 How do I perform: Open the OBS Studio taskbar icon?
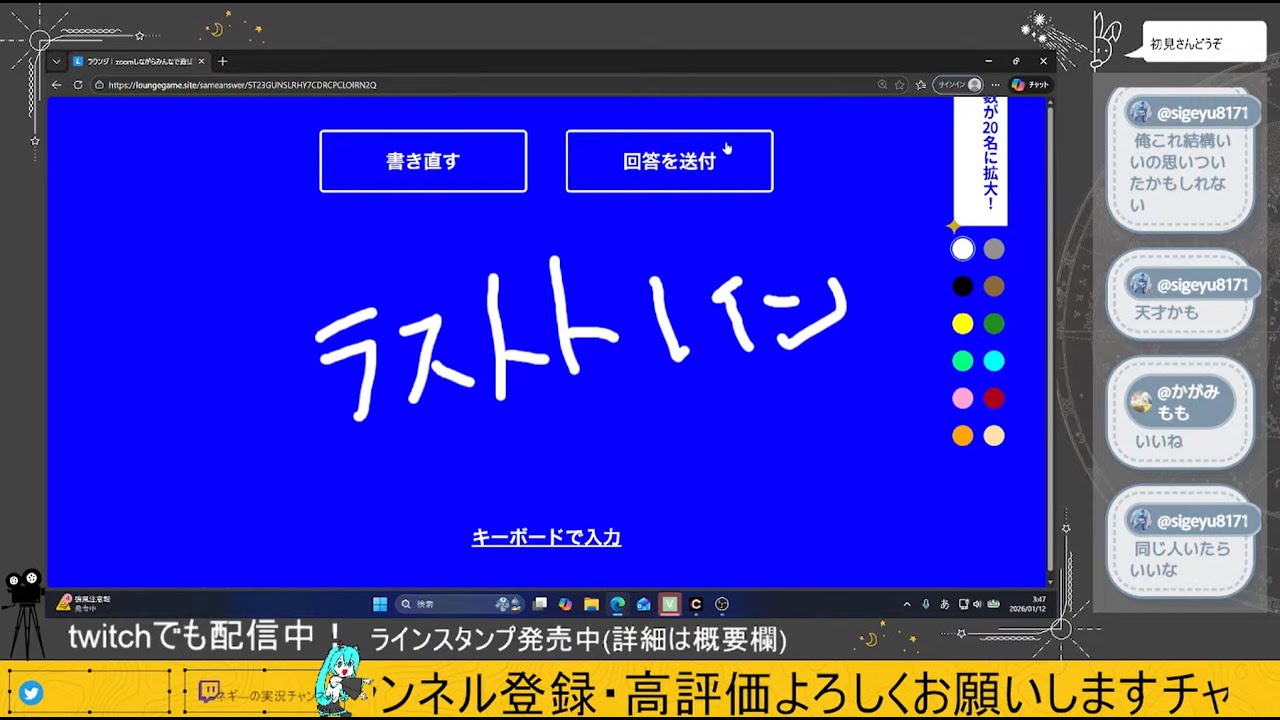point(722,604)
